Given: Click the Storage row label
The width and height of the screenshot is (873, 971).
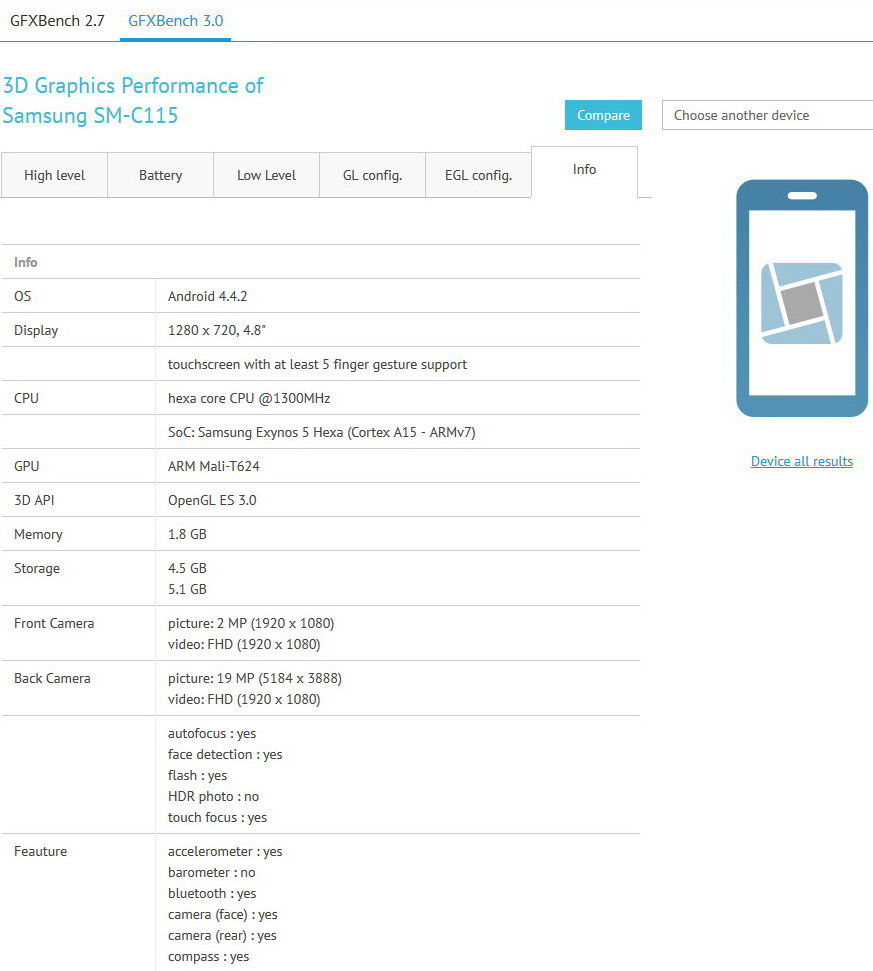Looking at the screenshot, I should click(x=37, y=568).
